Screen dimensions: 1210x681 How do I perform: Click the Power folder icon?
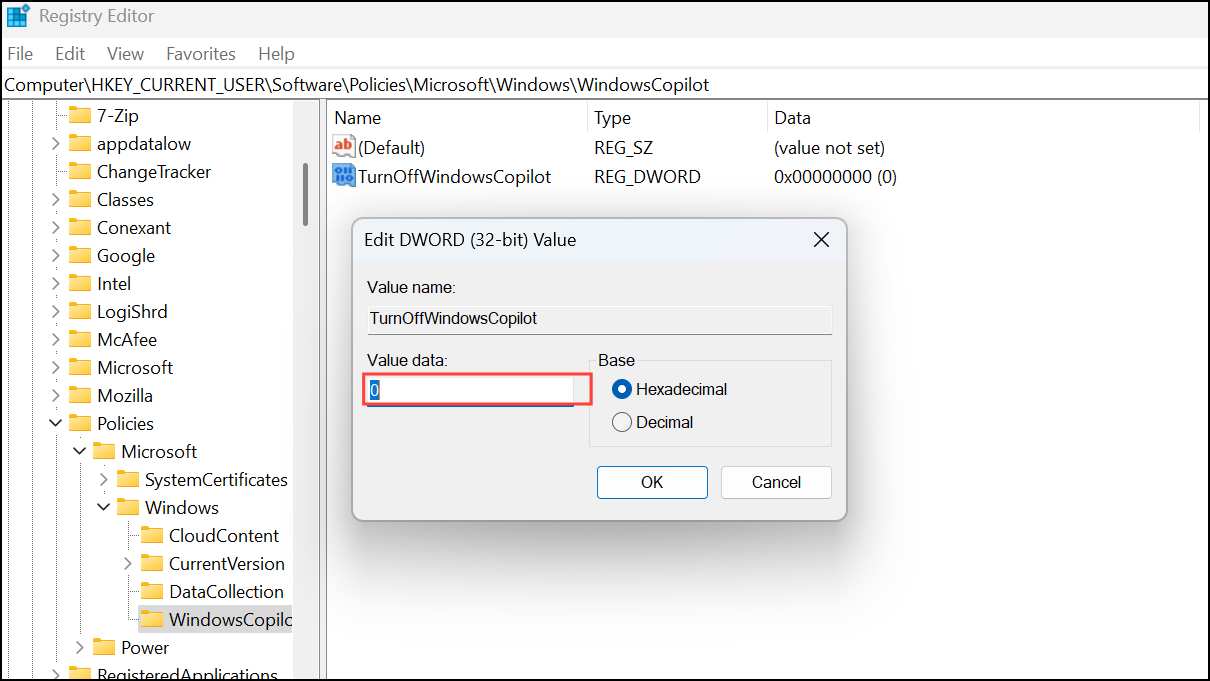pos(104,647)
